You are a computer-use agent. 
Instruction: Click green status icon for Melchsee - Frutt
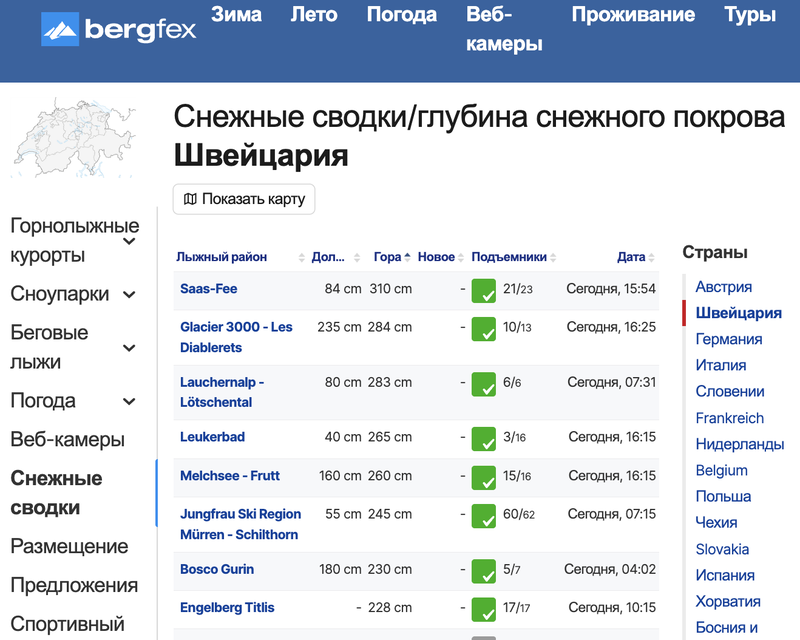pyautogui.click(x=484, y=477)
